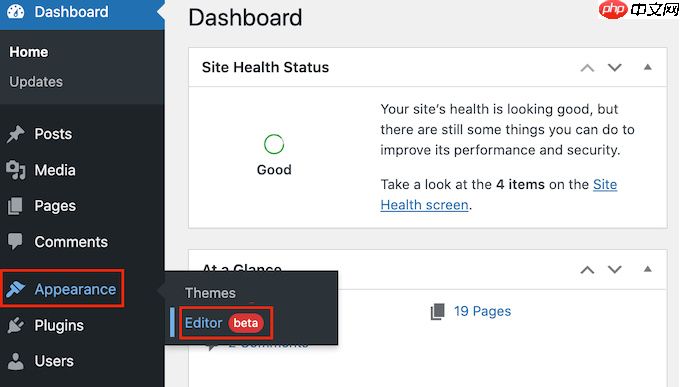Click the Media library icon
680x387 pixels.
tap(16, 170)
